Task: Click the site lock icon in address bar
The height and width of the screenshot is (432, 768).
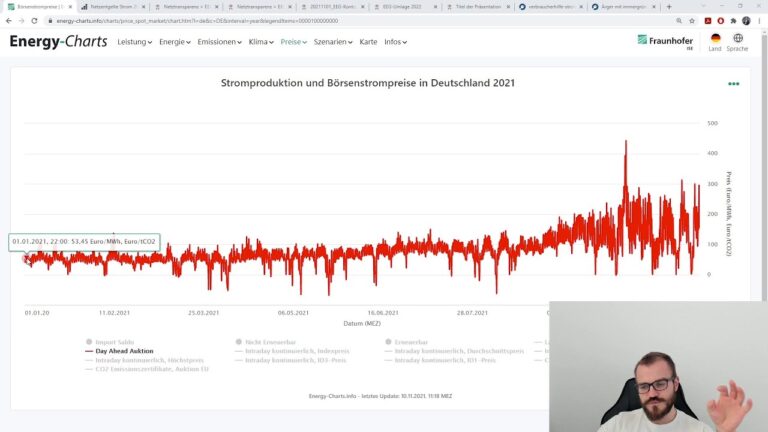Action: [50, 21]
